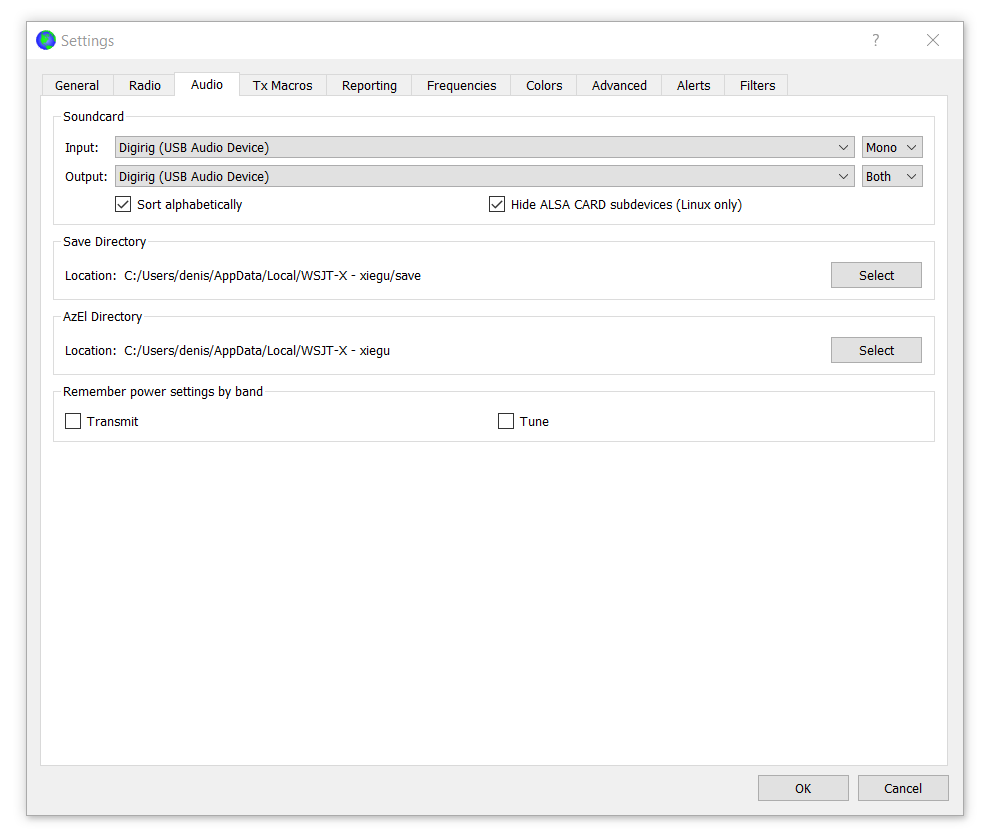This screenshot has height=840, width=985.
Task: Open the Radio tab
Action: (144, 85)
